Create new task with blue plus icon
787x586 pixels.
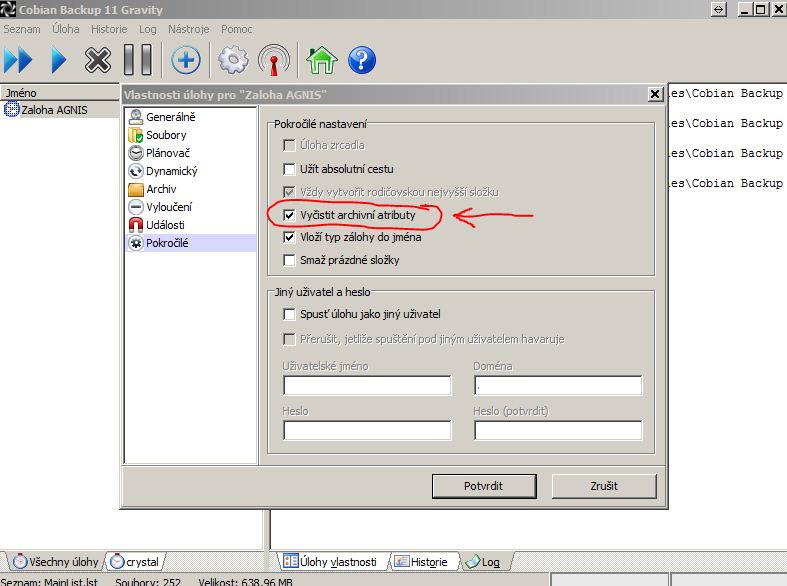(186, 60)
